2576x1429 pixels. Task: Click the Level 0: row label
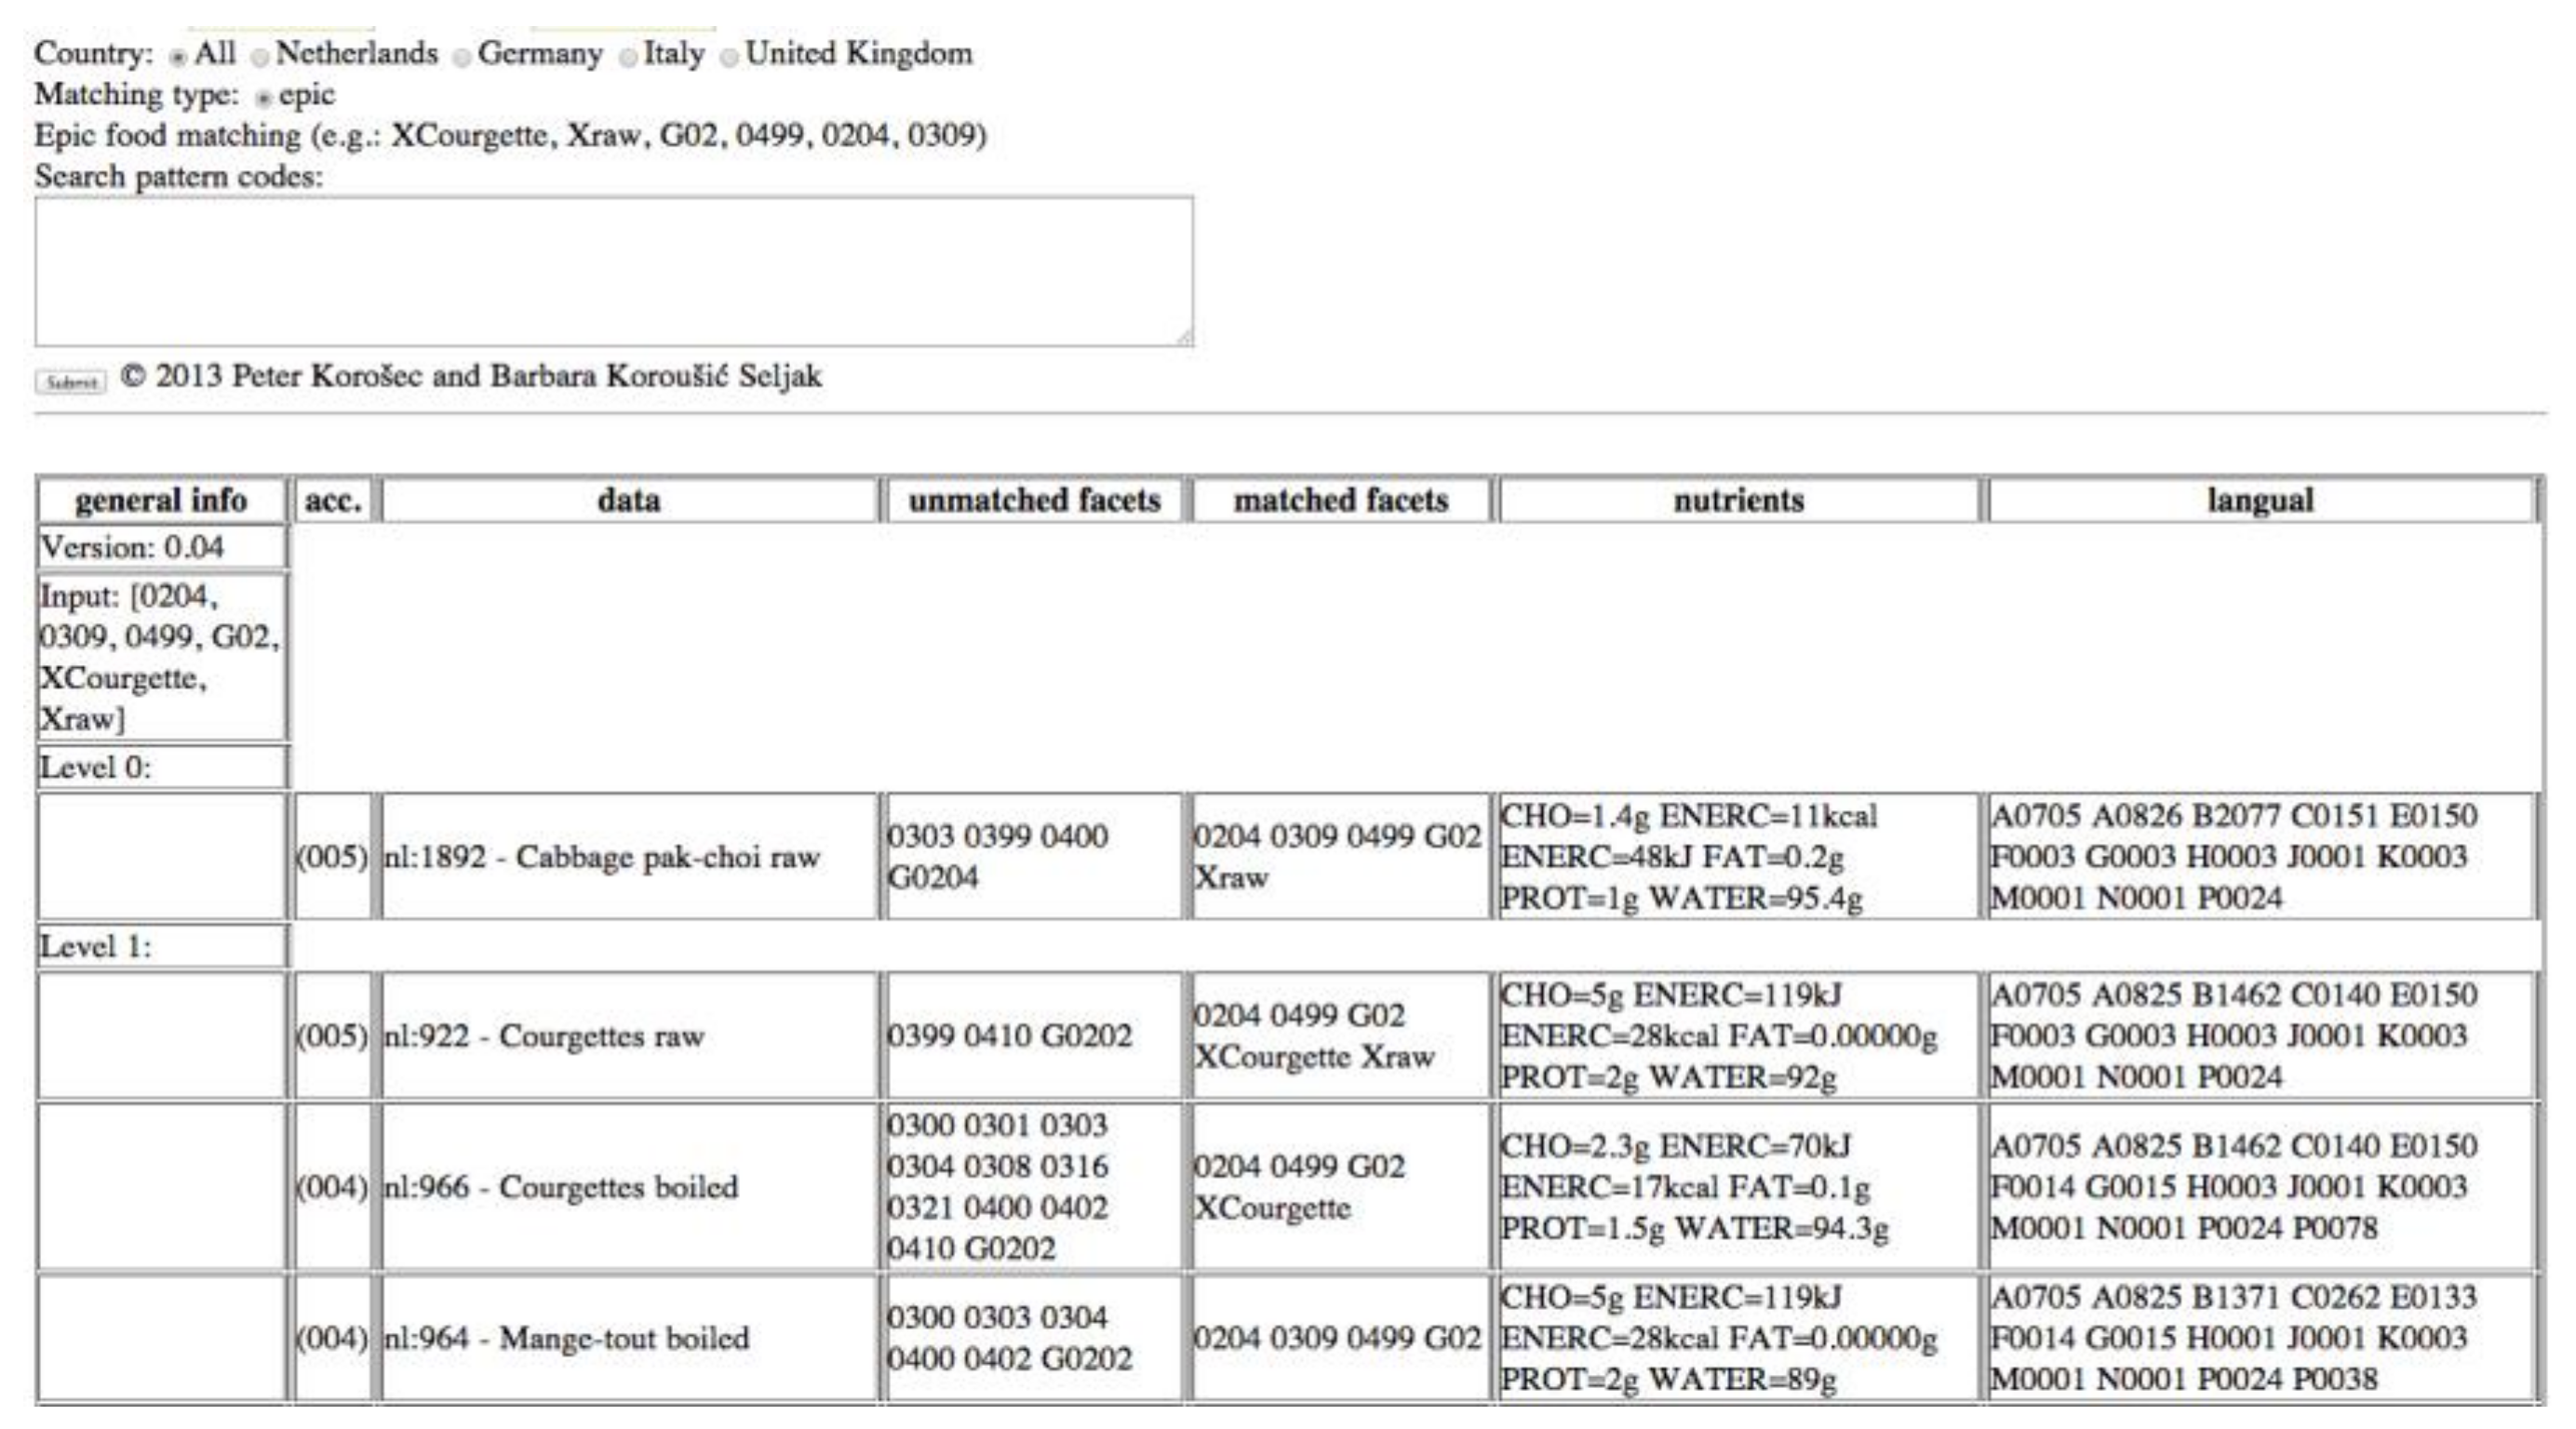pyautogui.click(x=162, y=768)
